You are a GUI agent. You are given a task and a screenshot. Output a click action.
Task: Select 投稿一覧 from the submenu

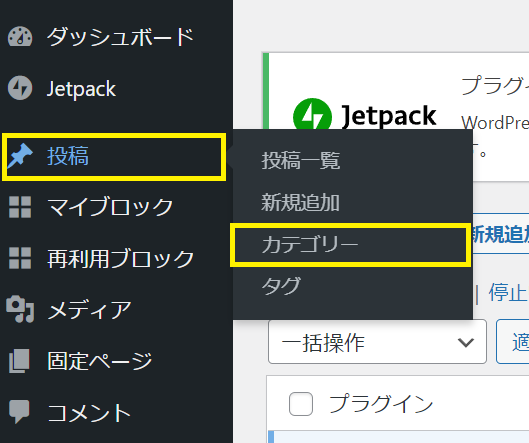301,160
